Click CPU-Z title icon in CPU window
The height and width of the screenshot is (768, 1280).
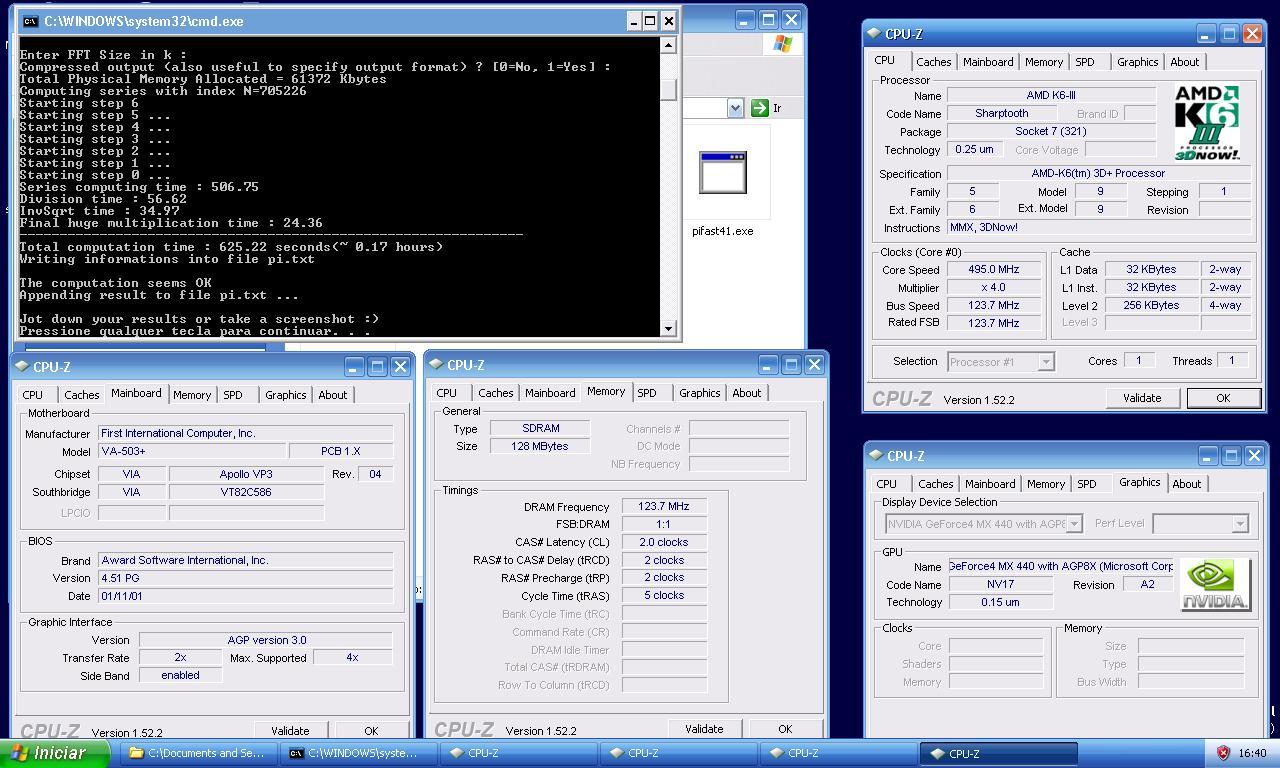(875, 34)
